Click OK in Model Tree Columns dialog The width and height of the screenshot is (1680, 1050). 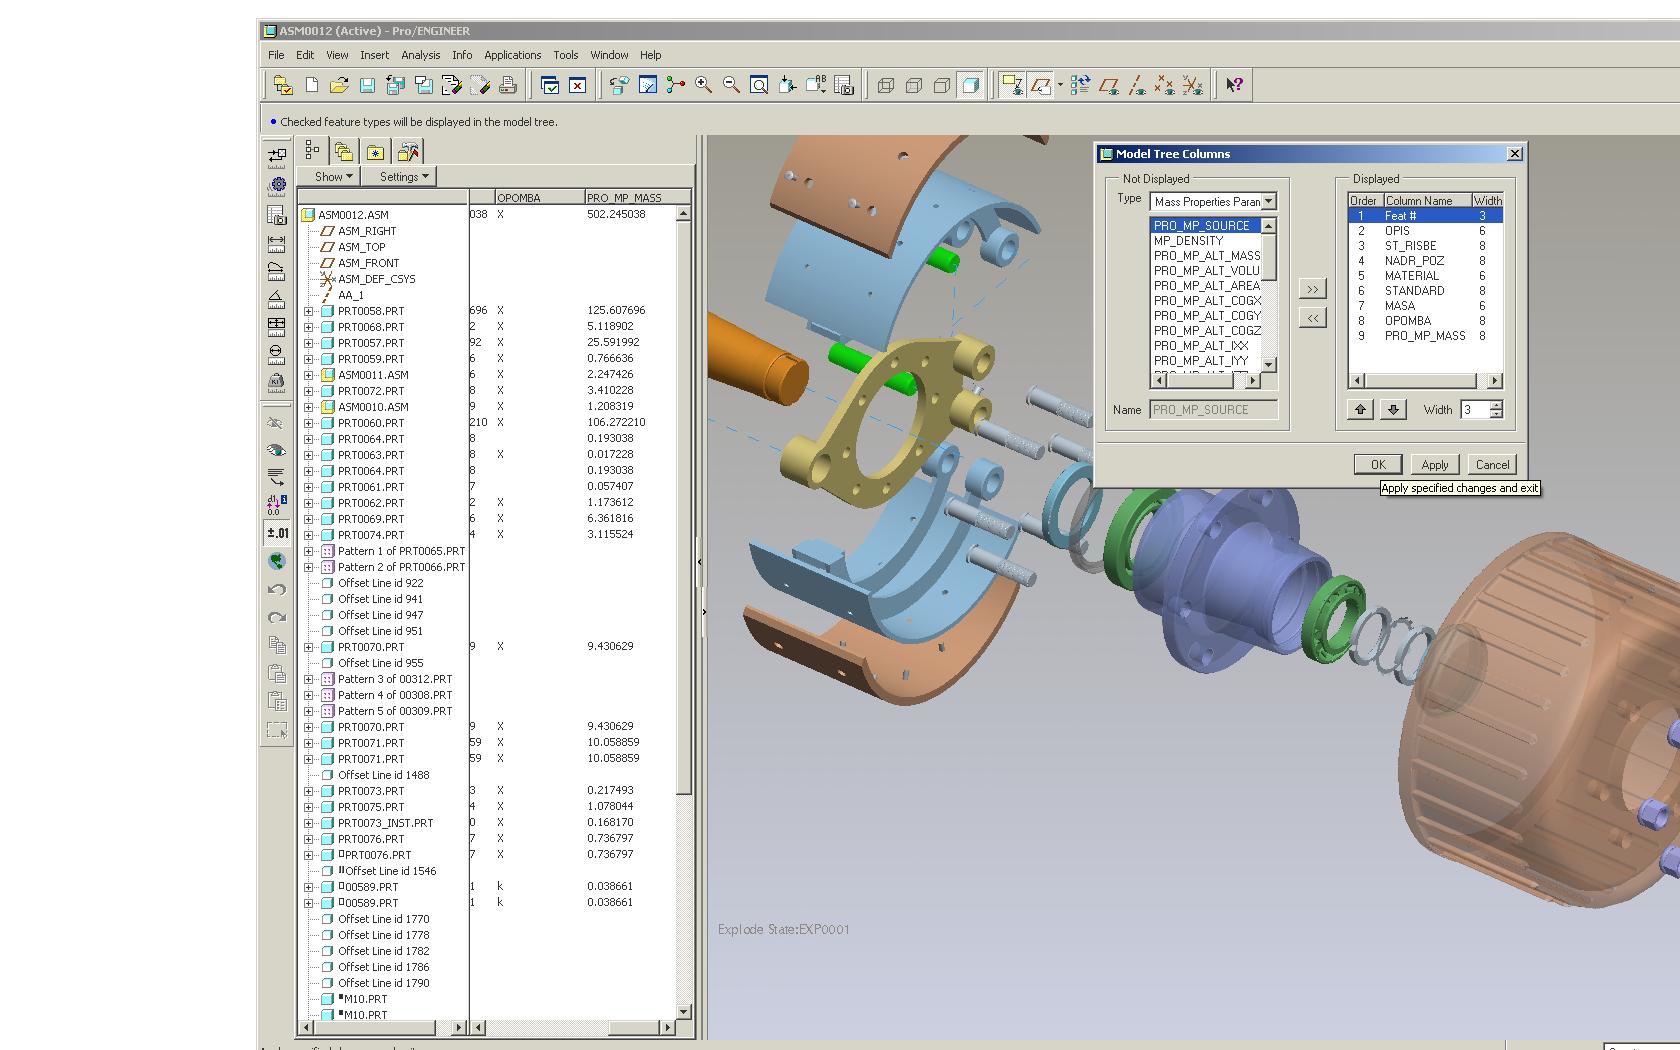pyautogui.click(x=1378, y=464)
